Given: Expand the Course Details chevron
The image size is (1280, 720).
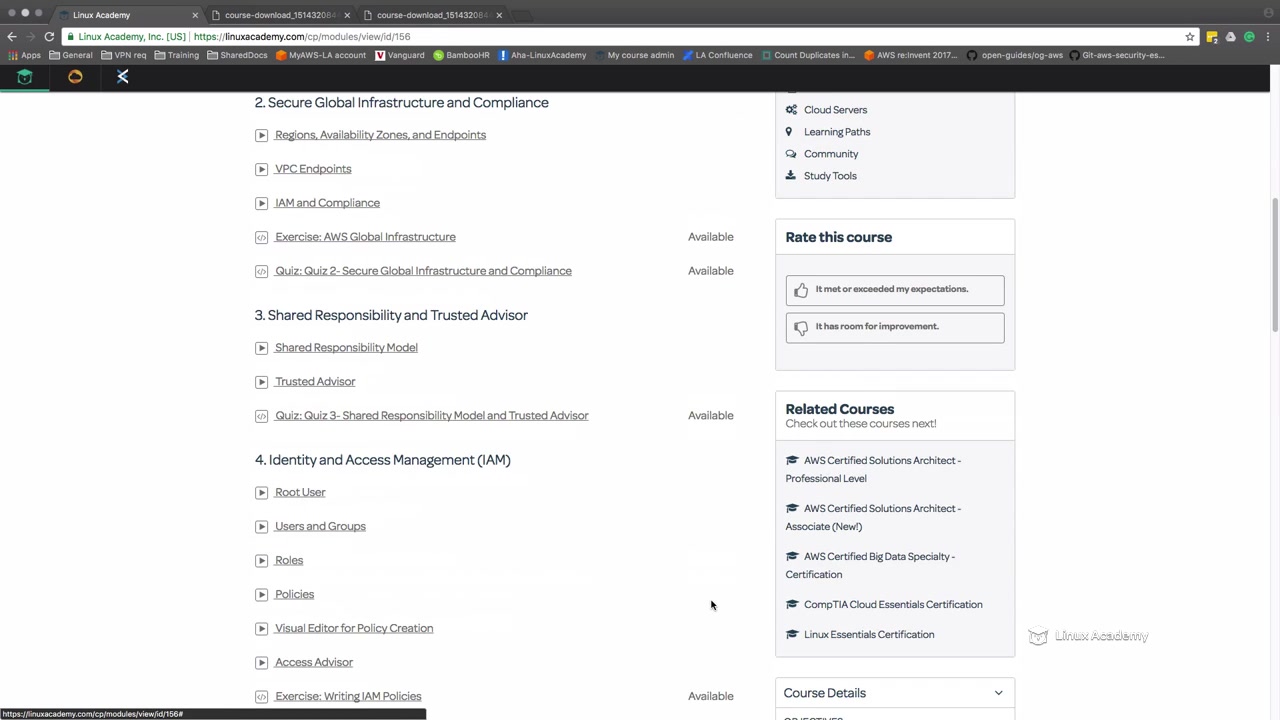Looking at the screenshot, I should 998,693.
